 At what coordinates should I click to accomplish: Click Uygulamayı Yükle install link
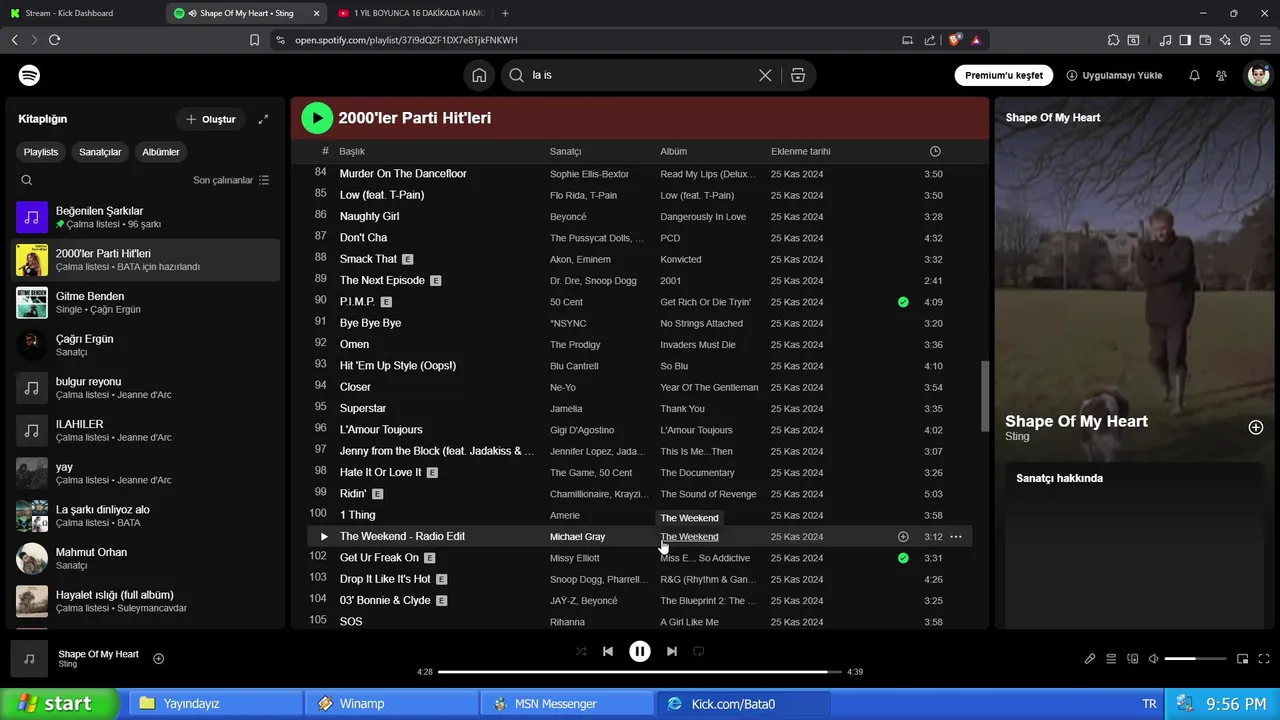pos(1114,75)
